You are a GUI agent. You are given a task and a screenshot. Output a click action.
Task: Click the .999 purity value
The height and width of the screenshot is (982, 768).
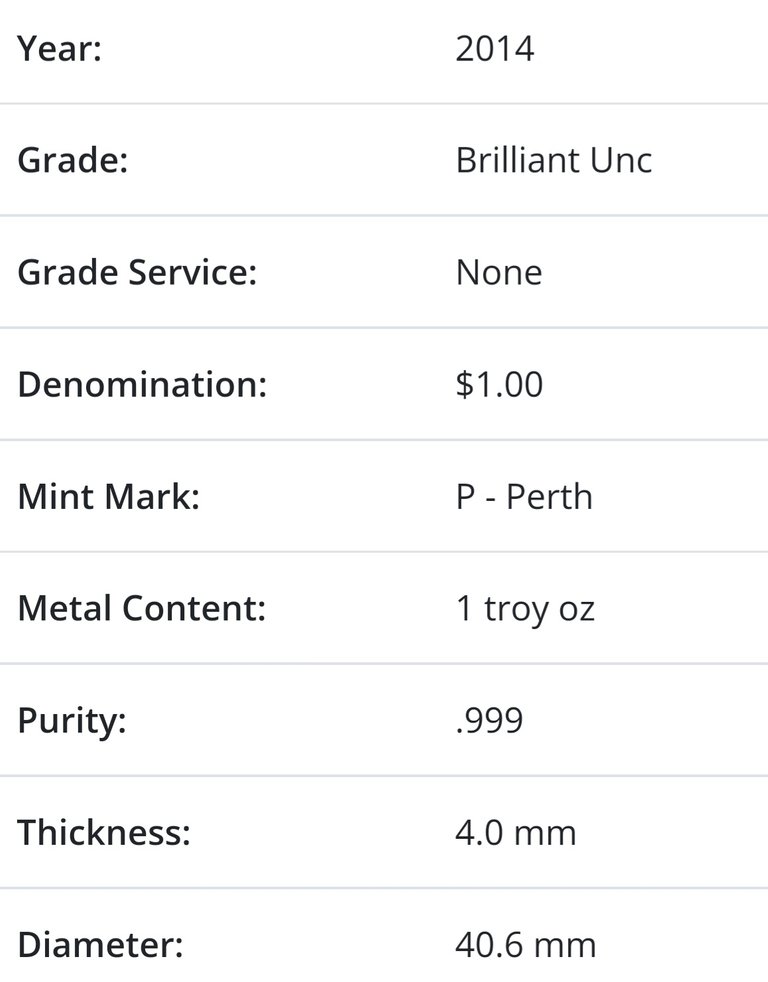pos(489,720)
